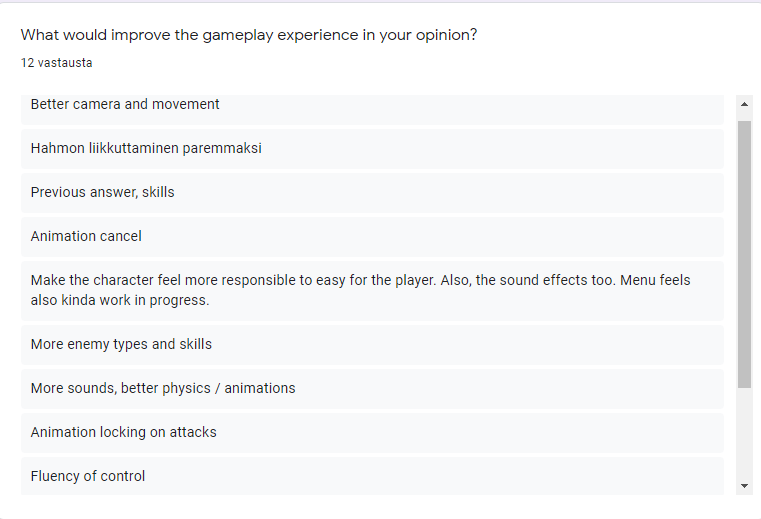Click the scrollbar up arrow
The image size is (761, 519).
(744, 104)
